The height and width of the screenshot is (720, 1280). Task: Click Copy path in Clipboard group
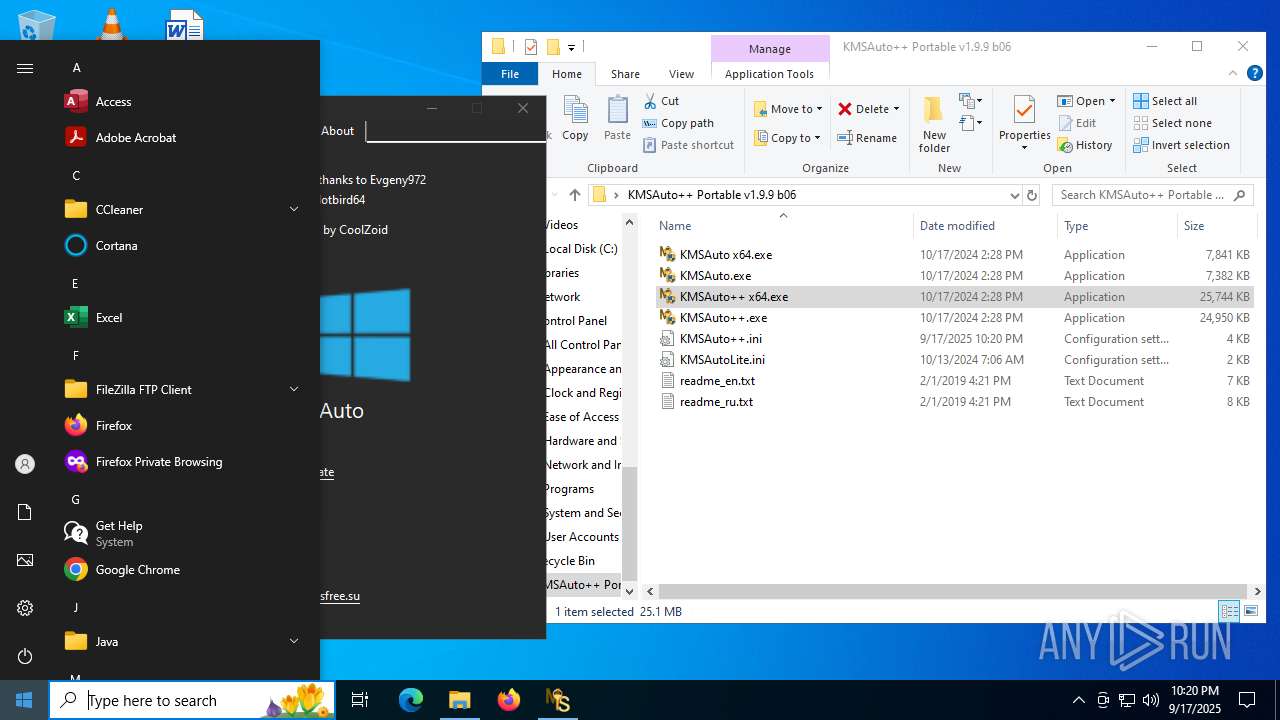(678, 123)
